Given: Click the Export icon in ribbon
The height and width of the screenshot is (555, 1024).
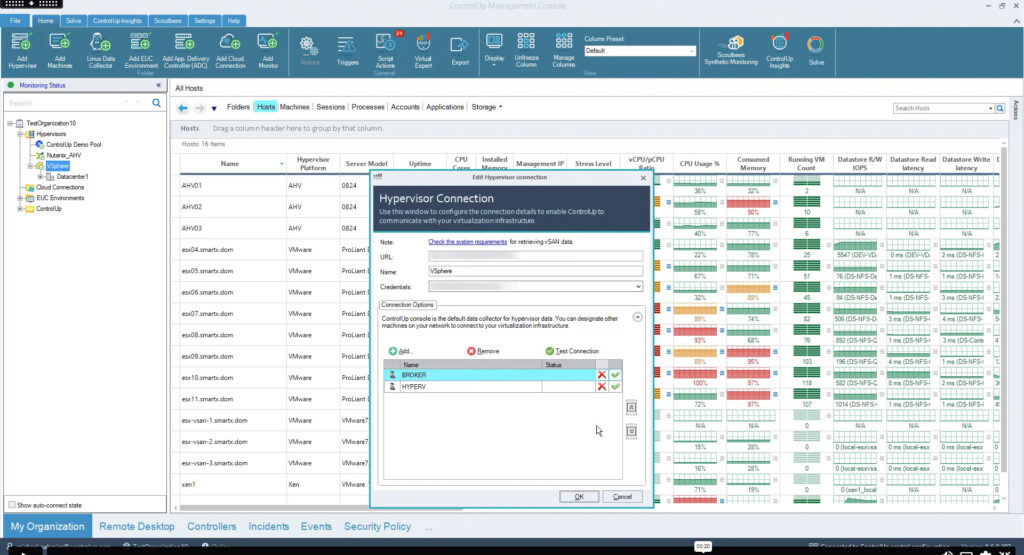Looking at the screenshot, I should pyautogui.click(x=460, y=48).
